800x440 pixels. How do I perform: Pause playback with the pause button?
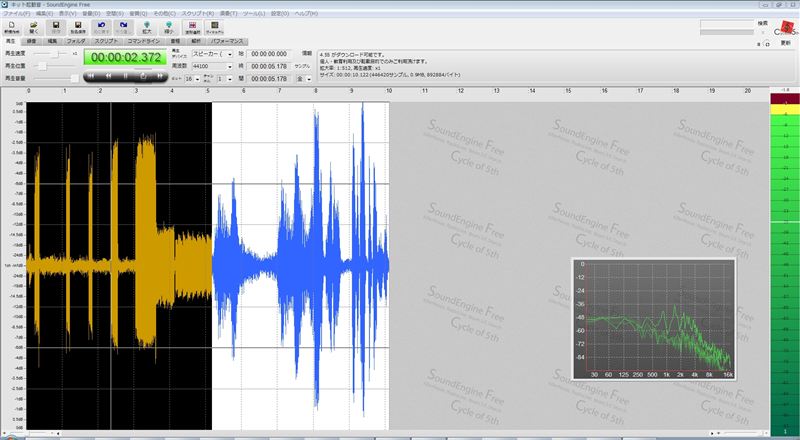(x=126, y=76)
